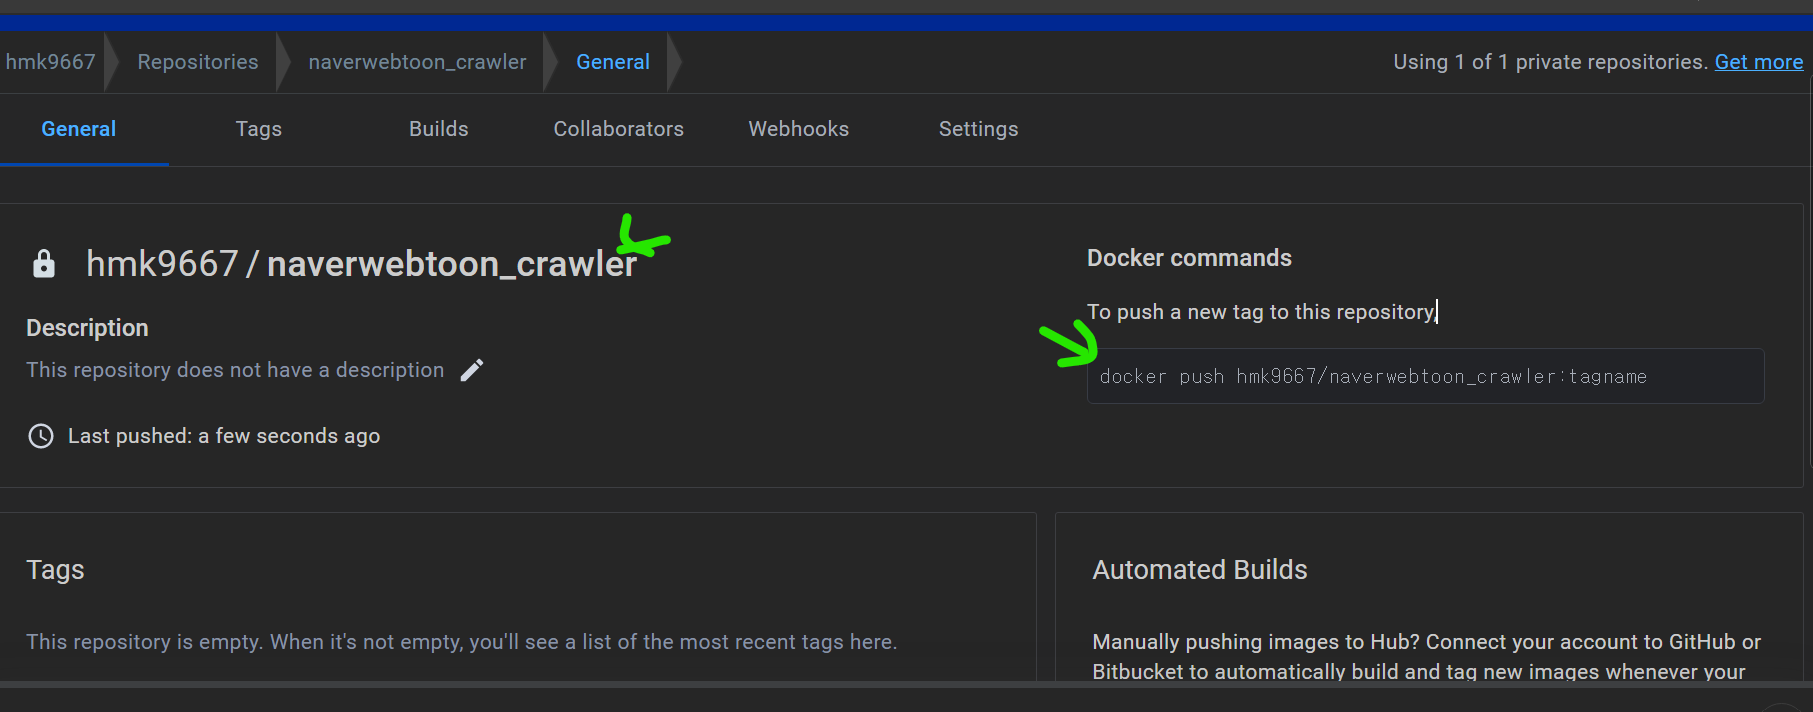Click the Automated Builds heading

[1200, 570]
